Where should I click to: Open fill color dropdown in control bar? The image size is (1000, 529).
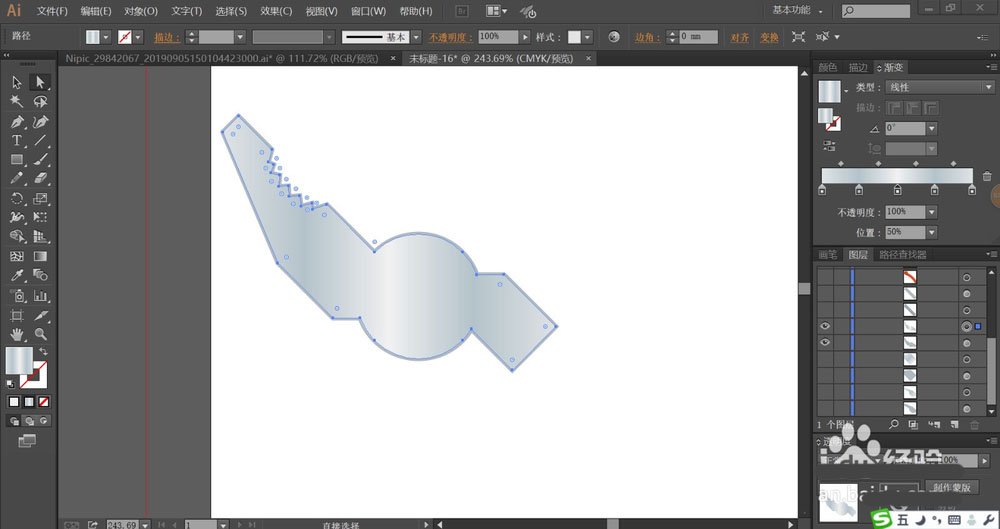point(106,37)
